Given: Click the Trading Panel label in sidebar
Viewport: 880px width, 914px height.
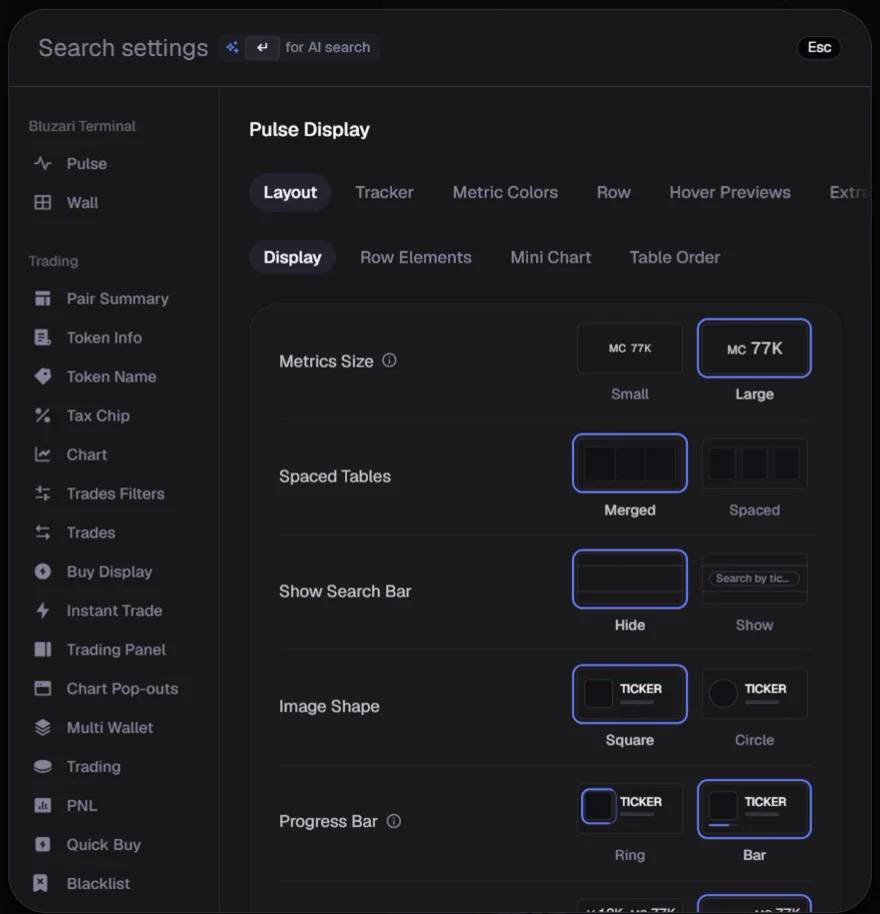Looking at the screenshot, I should (x=117, y=649).
